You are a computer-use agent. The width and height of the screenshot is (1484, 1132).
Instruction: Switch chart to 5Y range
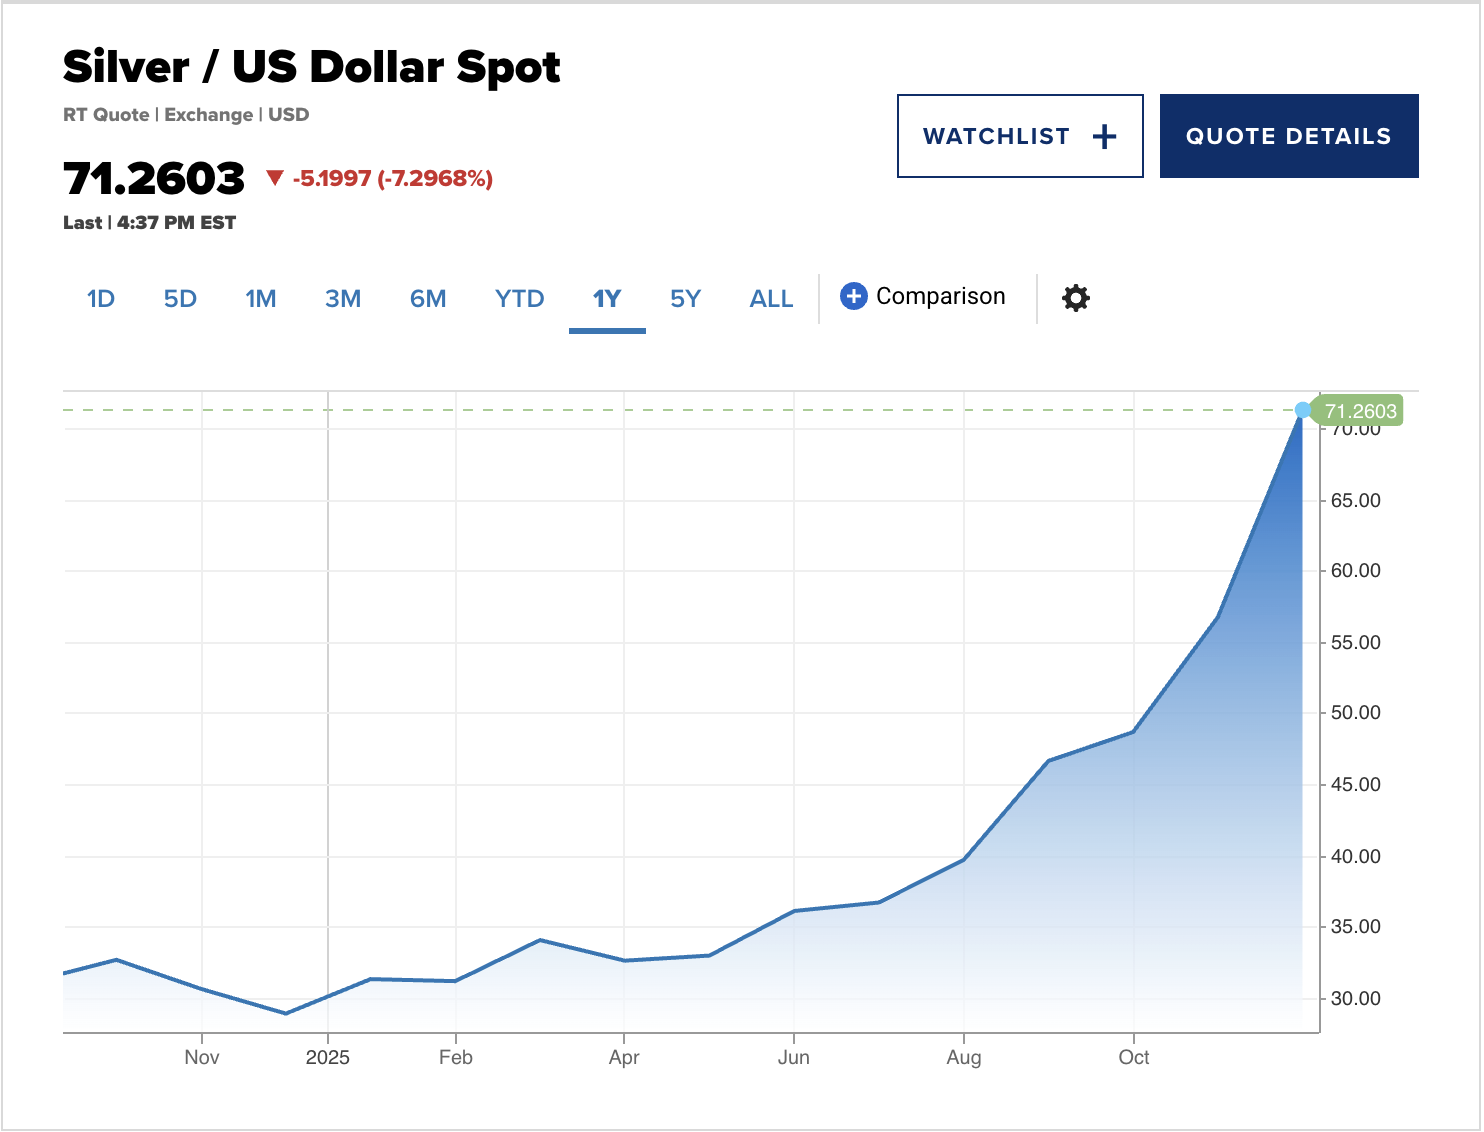(685, 299)
